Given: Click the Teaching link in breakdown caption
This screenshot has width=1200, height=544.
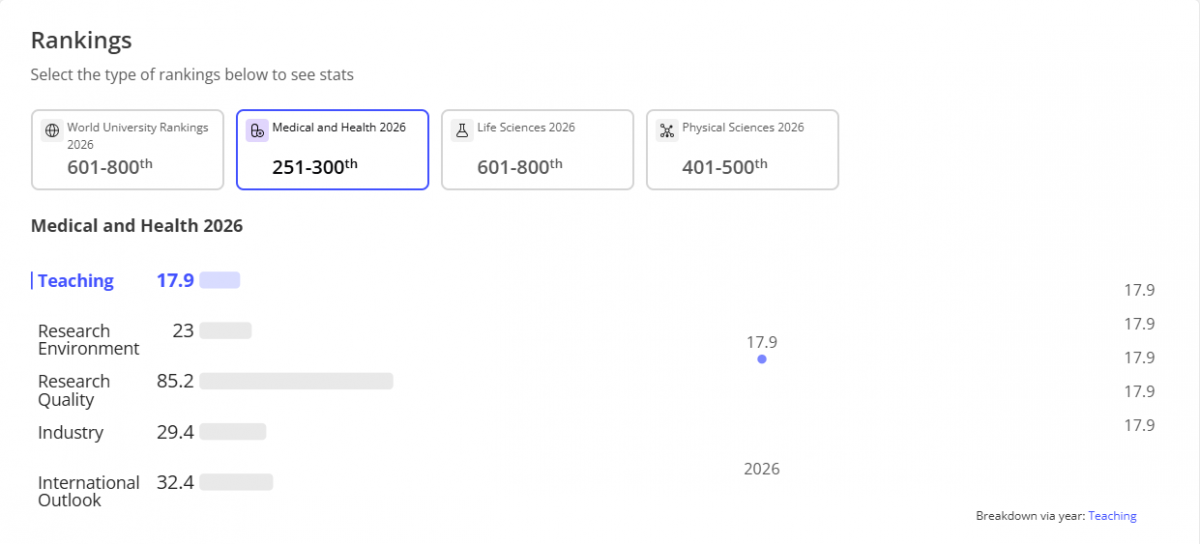Looking at the screenshot, I should (1112, 516).
